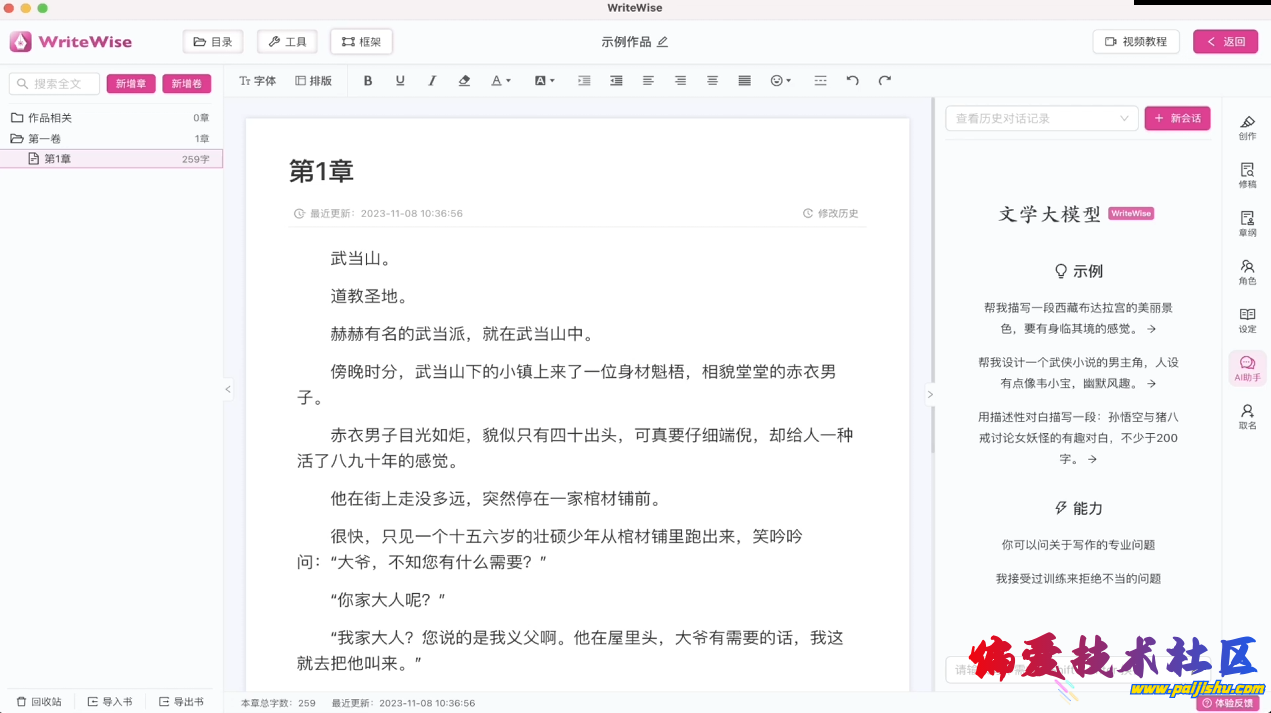Toggle bold formatting in the toolbar
Image resolution: width=1271 pixels, height=713 pixels.
click(x=368, y=81)
